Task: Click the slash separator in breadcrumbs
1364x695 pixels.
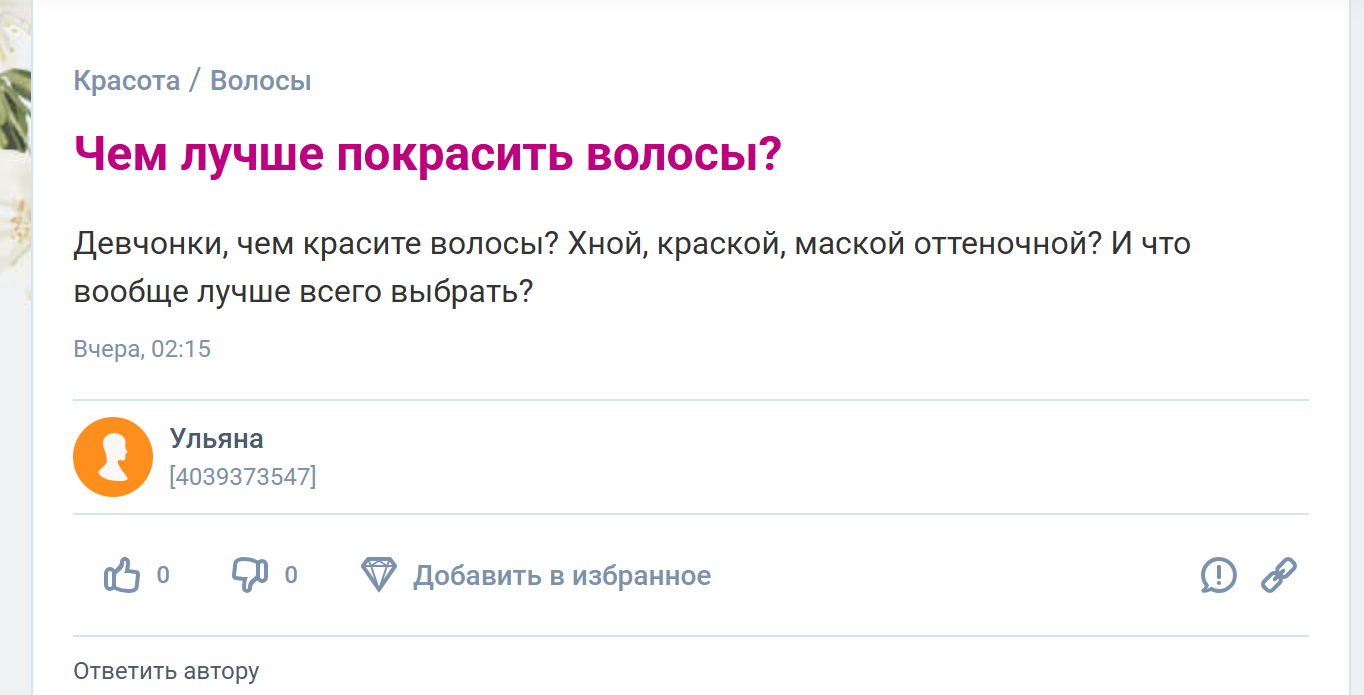Action: tap(196, 81)
